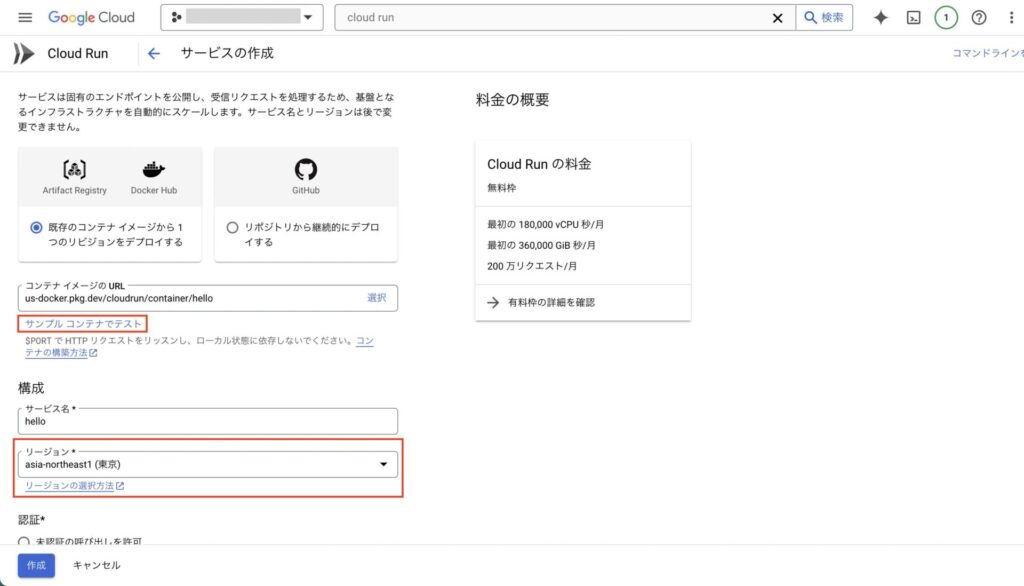Open the project selector dropdown
This screenshot has height=586, width=1024.
[242, 18]
